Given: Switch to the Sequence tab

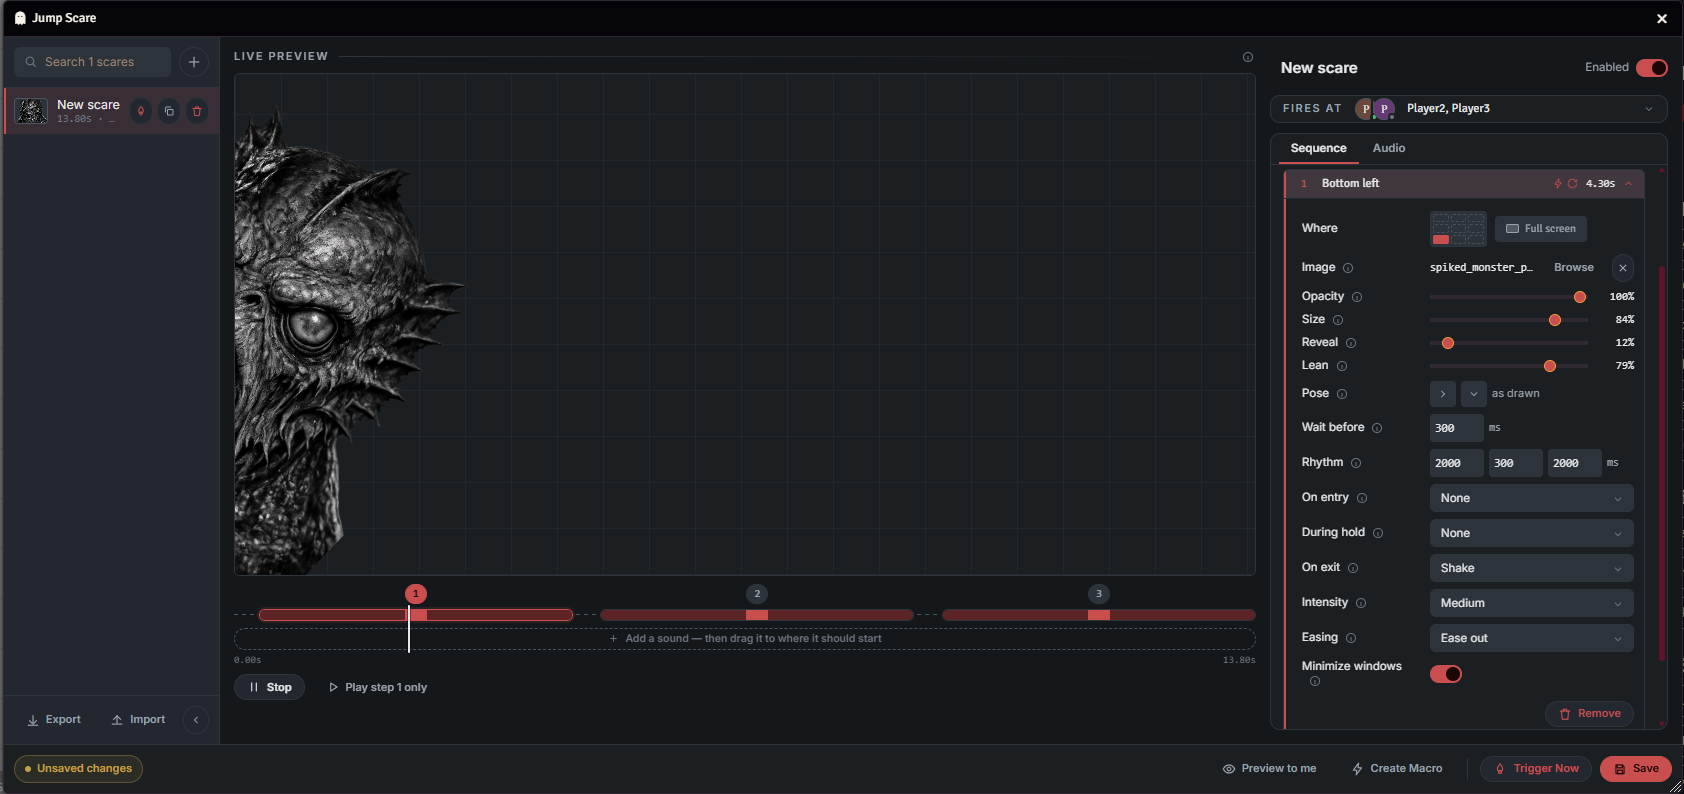Looking at the screenshot, I should [1318, 148].
